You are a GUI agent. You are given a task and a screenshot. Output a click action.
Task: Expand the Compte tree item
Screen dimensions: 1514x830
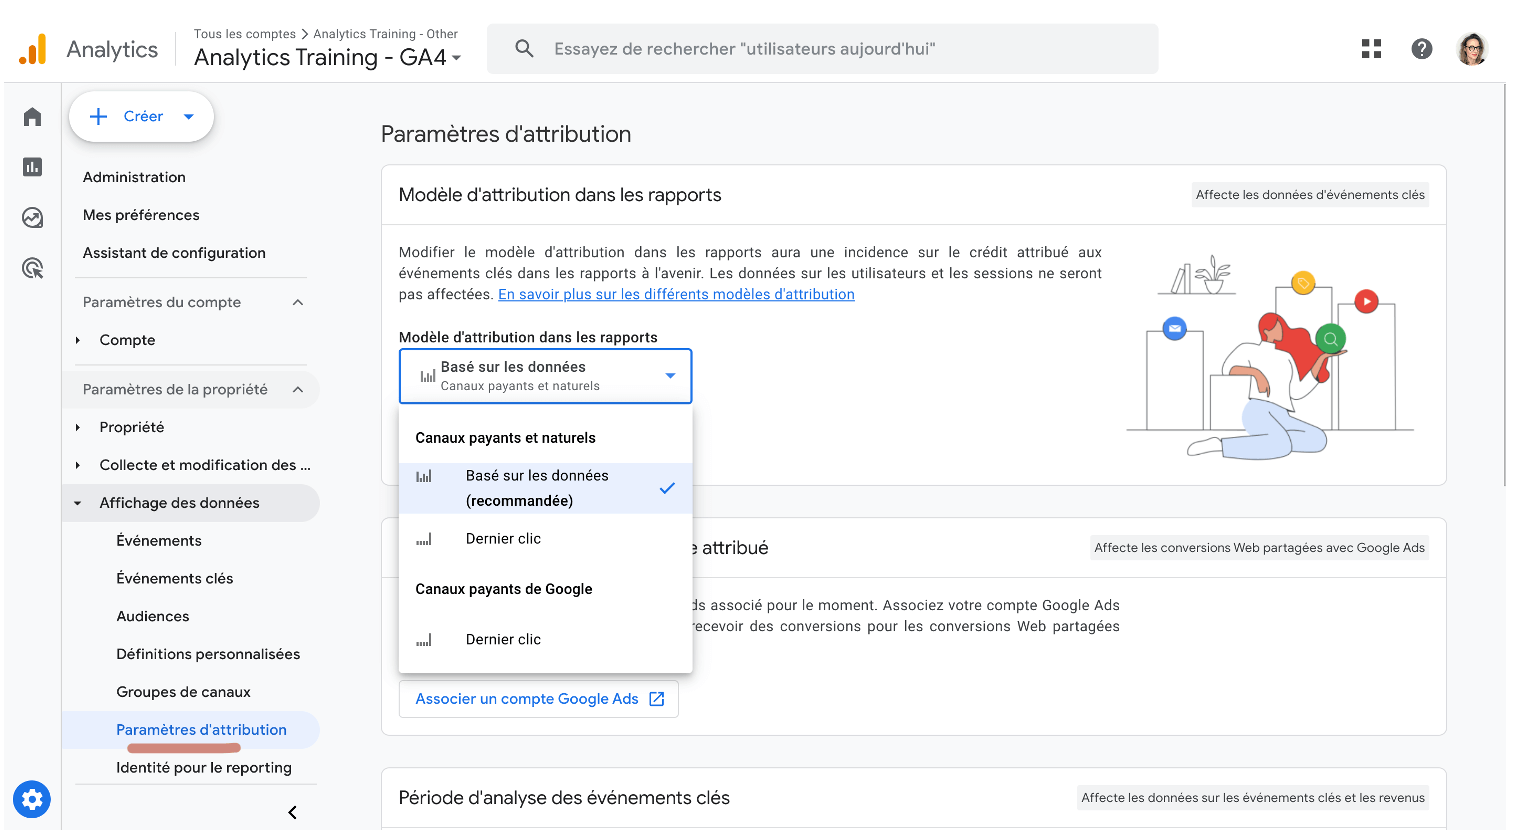pyautogui.click(x=78, y=340)
